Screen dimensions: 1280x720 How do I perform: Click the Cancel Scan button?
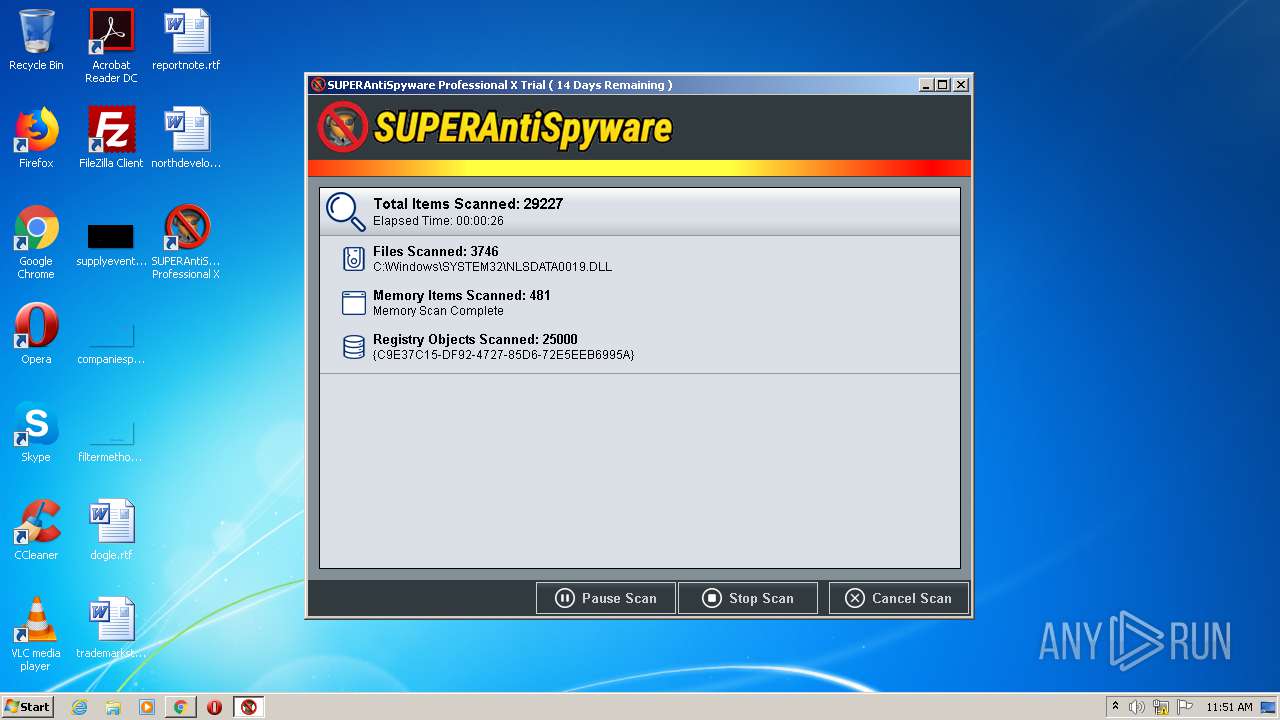(x=898, y=598)
